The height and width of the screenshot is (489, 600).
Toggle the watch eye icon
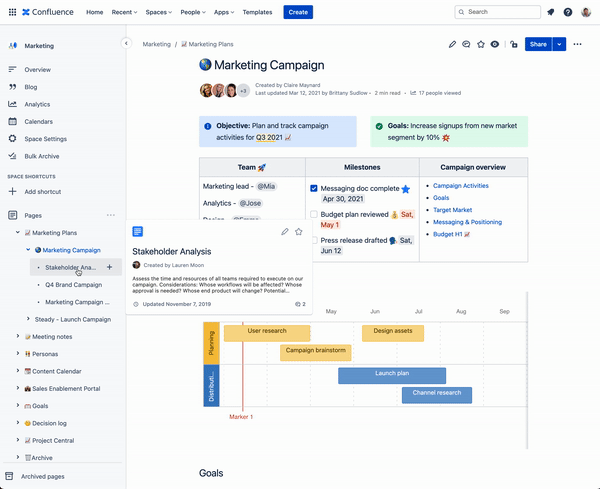point(495,44)
